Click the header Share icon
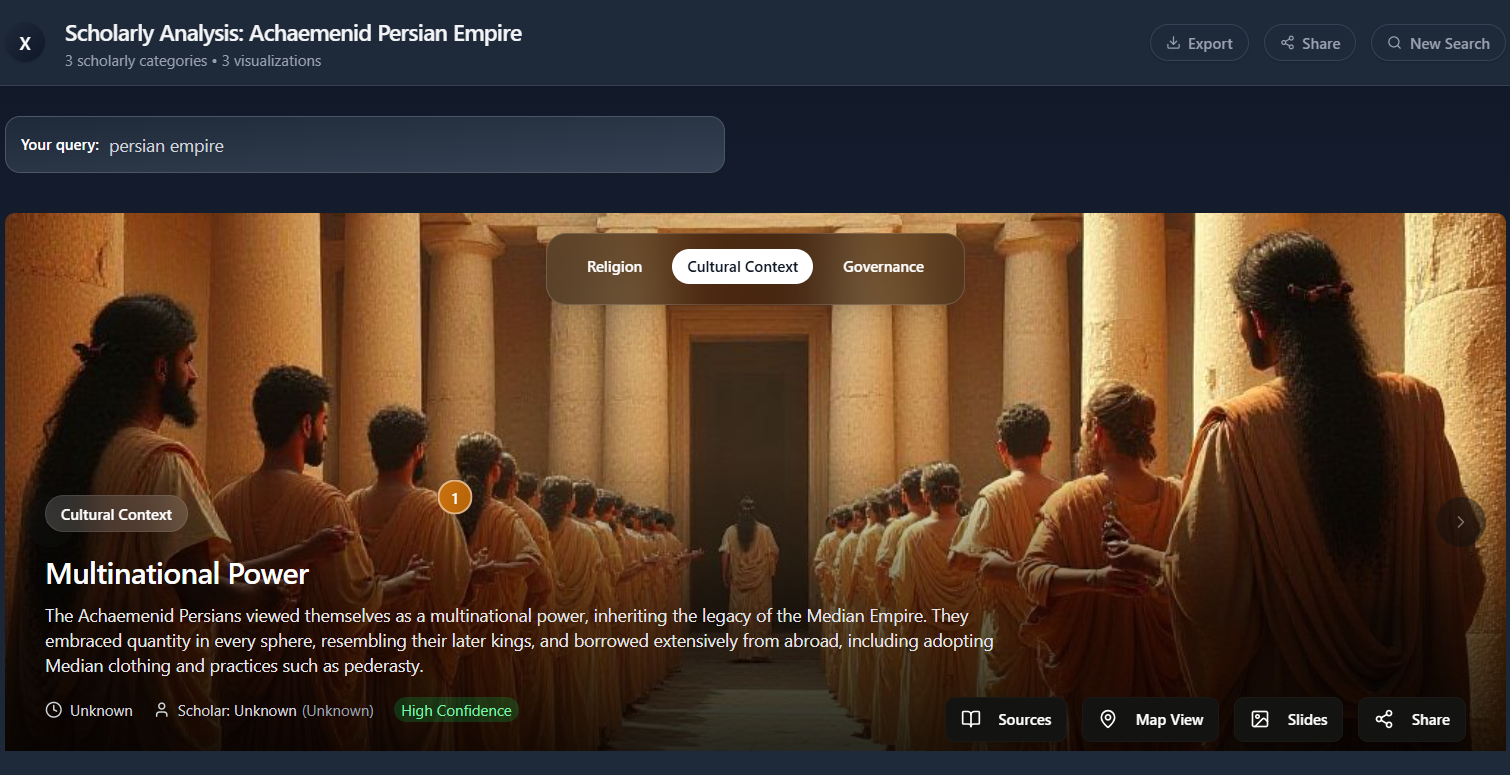 pos(1287,43)
